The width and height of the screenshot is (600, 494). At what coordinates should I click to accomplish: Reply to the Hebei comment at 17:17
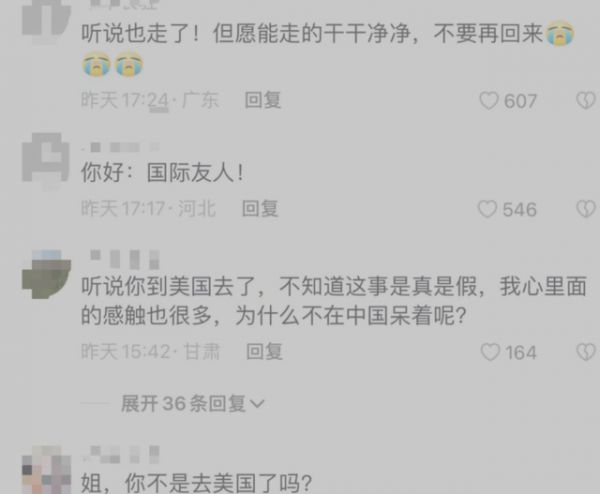pyautogui.click(x=260, y=209)
